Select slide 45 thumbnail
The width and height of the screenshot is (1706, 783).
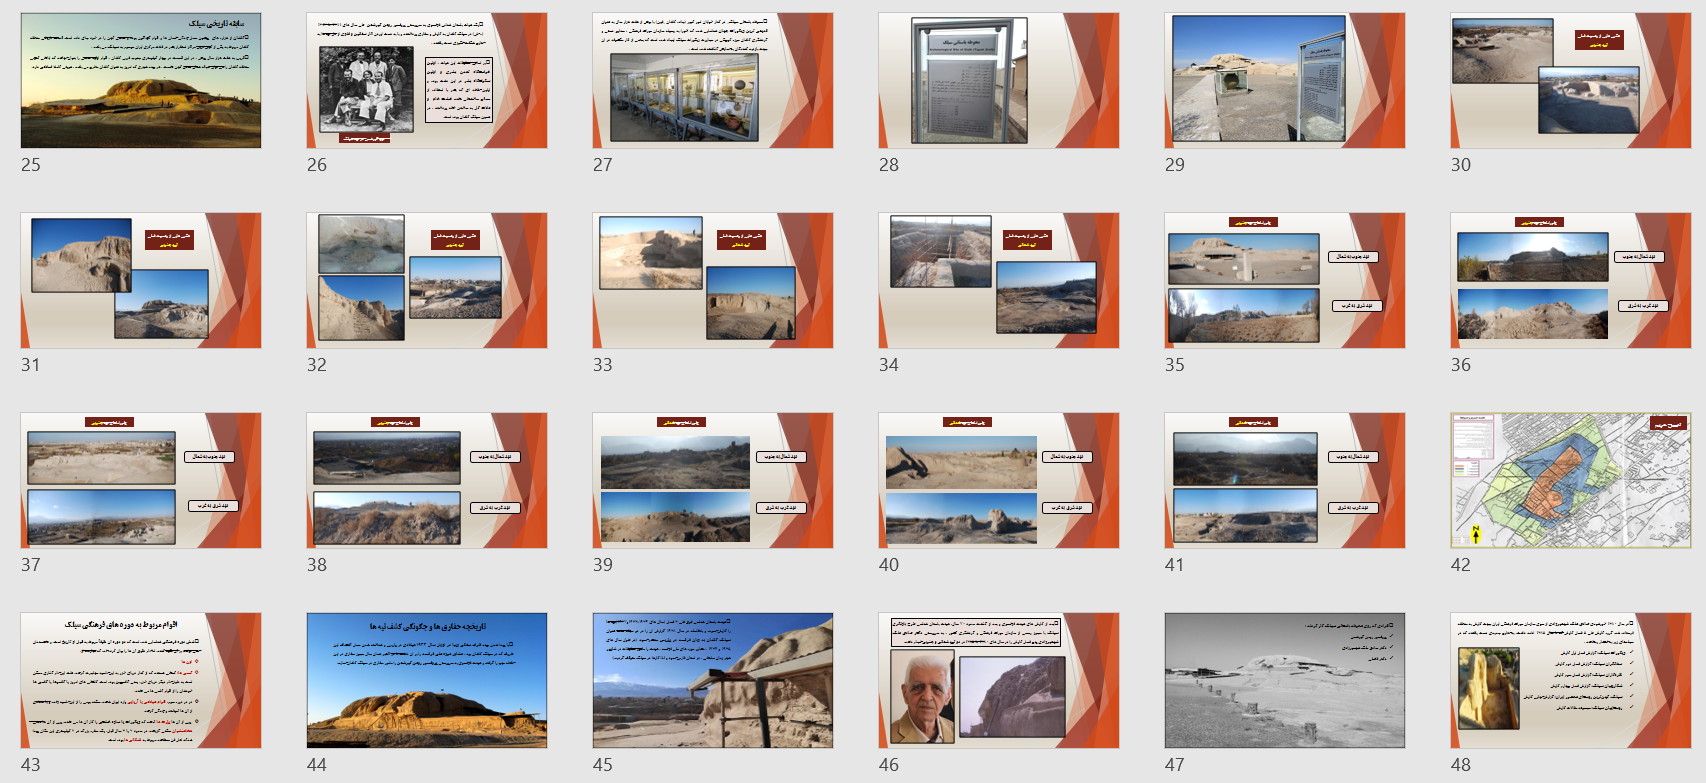tap(713, 681)
